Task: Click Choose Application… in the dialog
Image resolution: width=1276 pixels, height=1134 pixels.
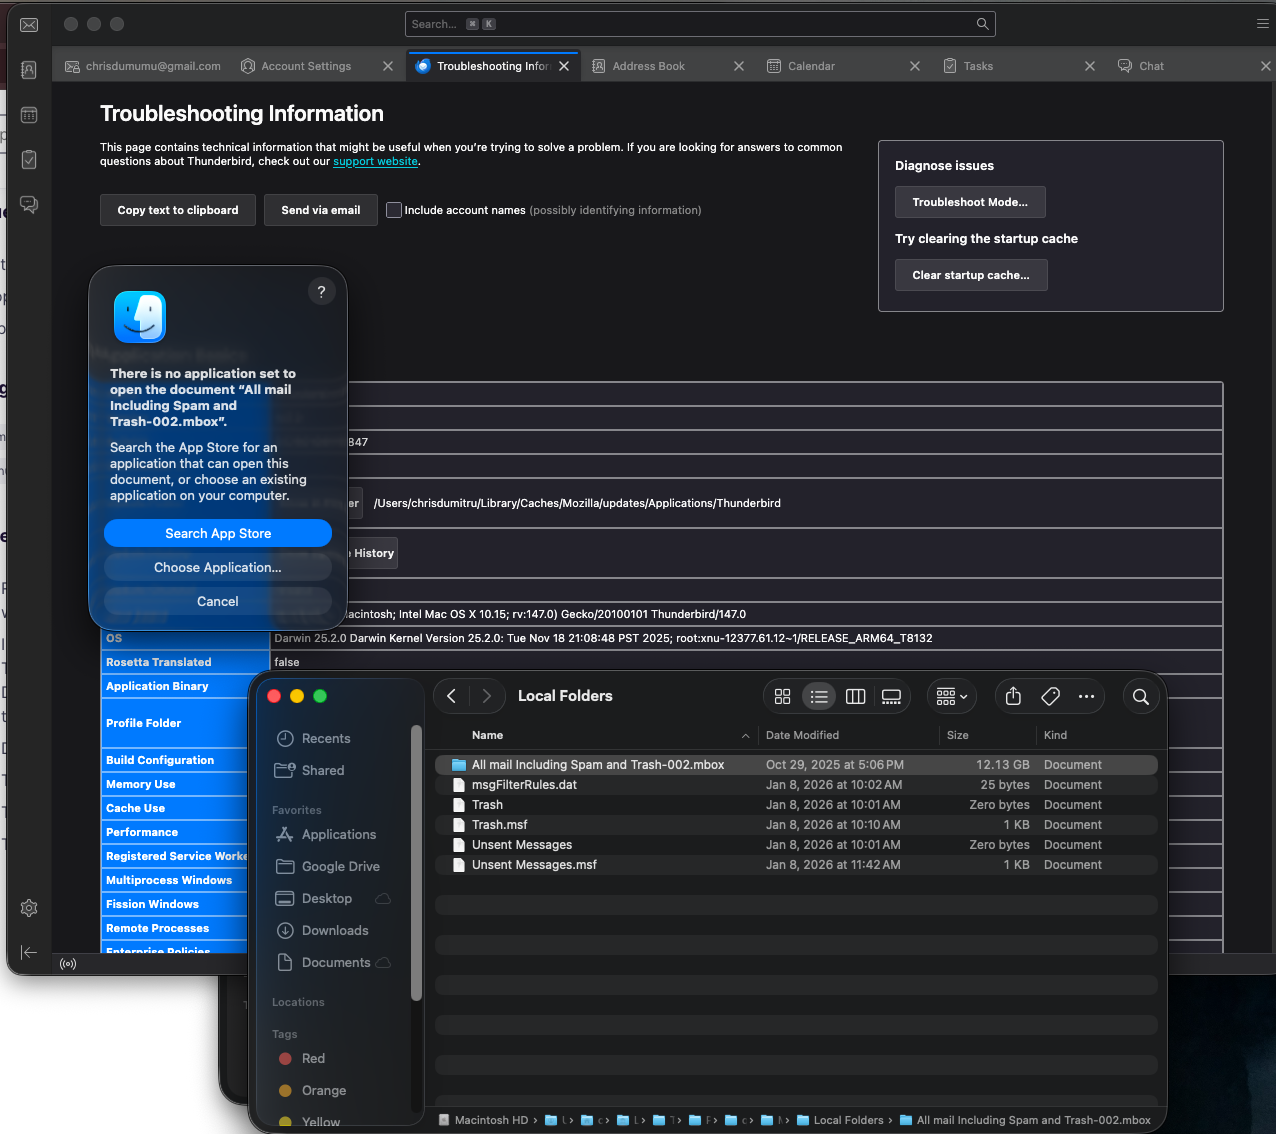Action: [x=218, y=568]
